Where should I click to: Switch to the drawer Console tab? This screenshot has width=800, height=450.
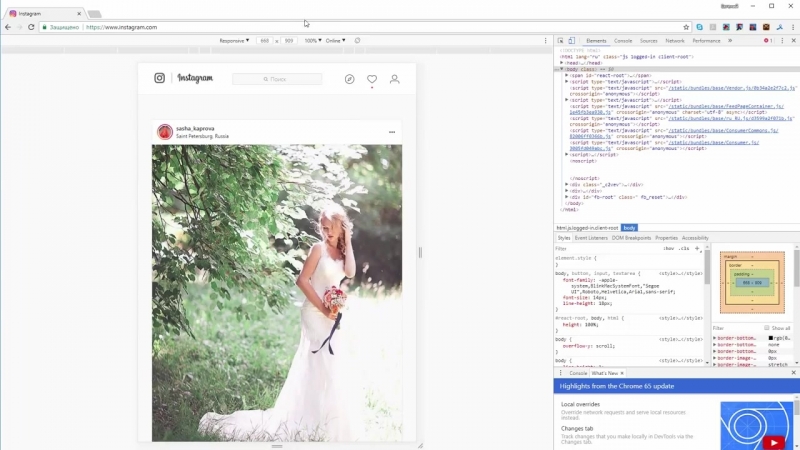[578, 373]
